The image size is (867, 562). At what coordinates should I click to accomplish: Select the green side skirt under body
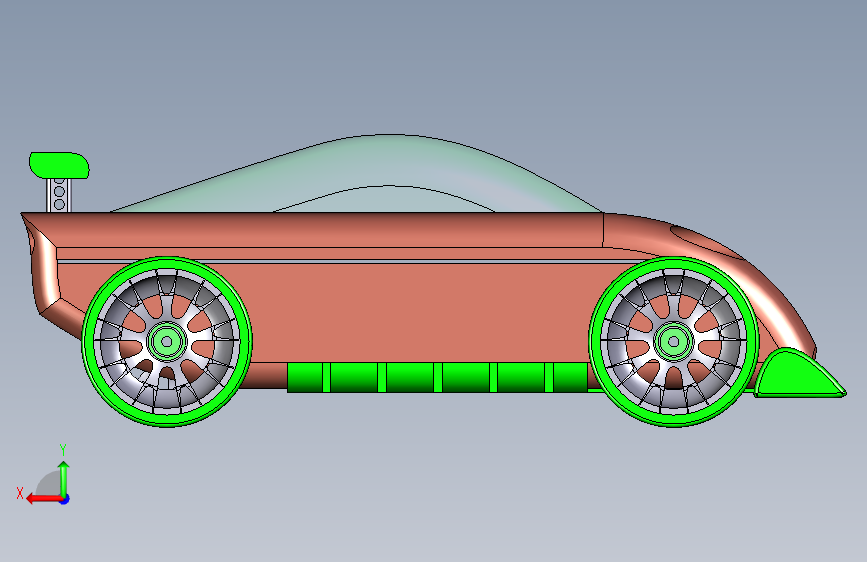(x=437, y=377)
